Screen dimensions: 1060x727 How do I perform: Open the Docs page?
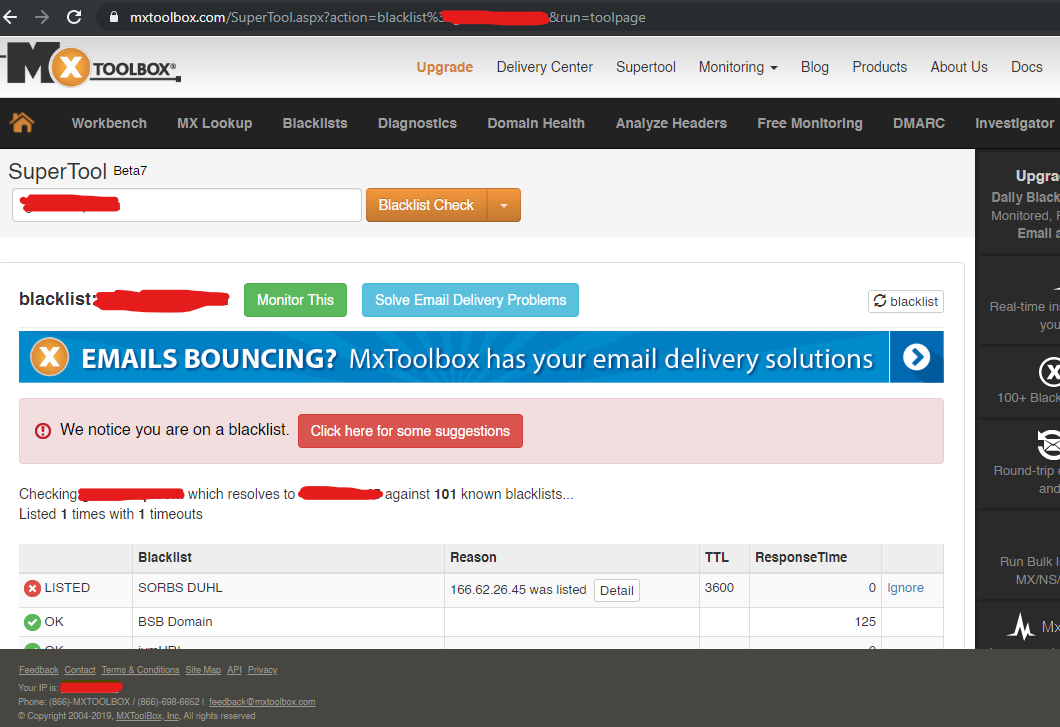pyautogui.click(x=1026, y=67)
